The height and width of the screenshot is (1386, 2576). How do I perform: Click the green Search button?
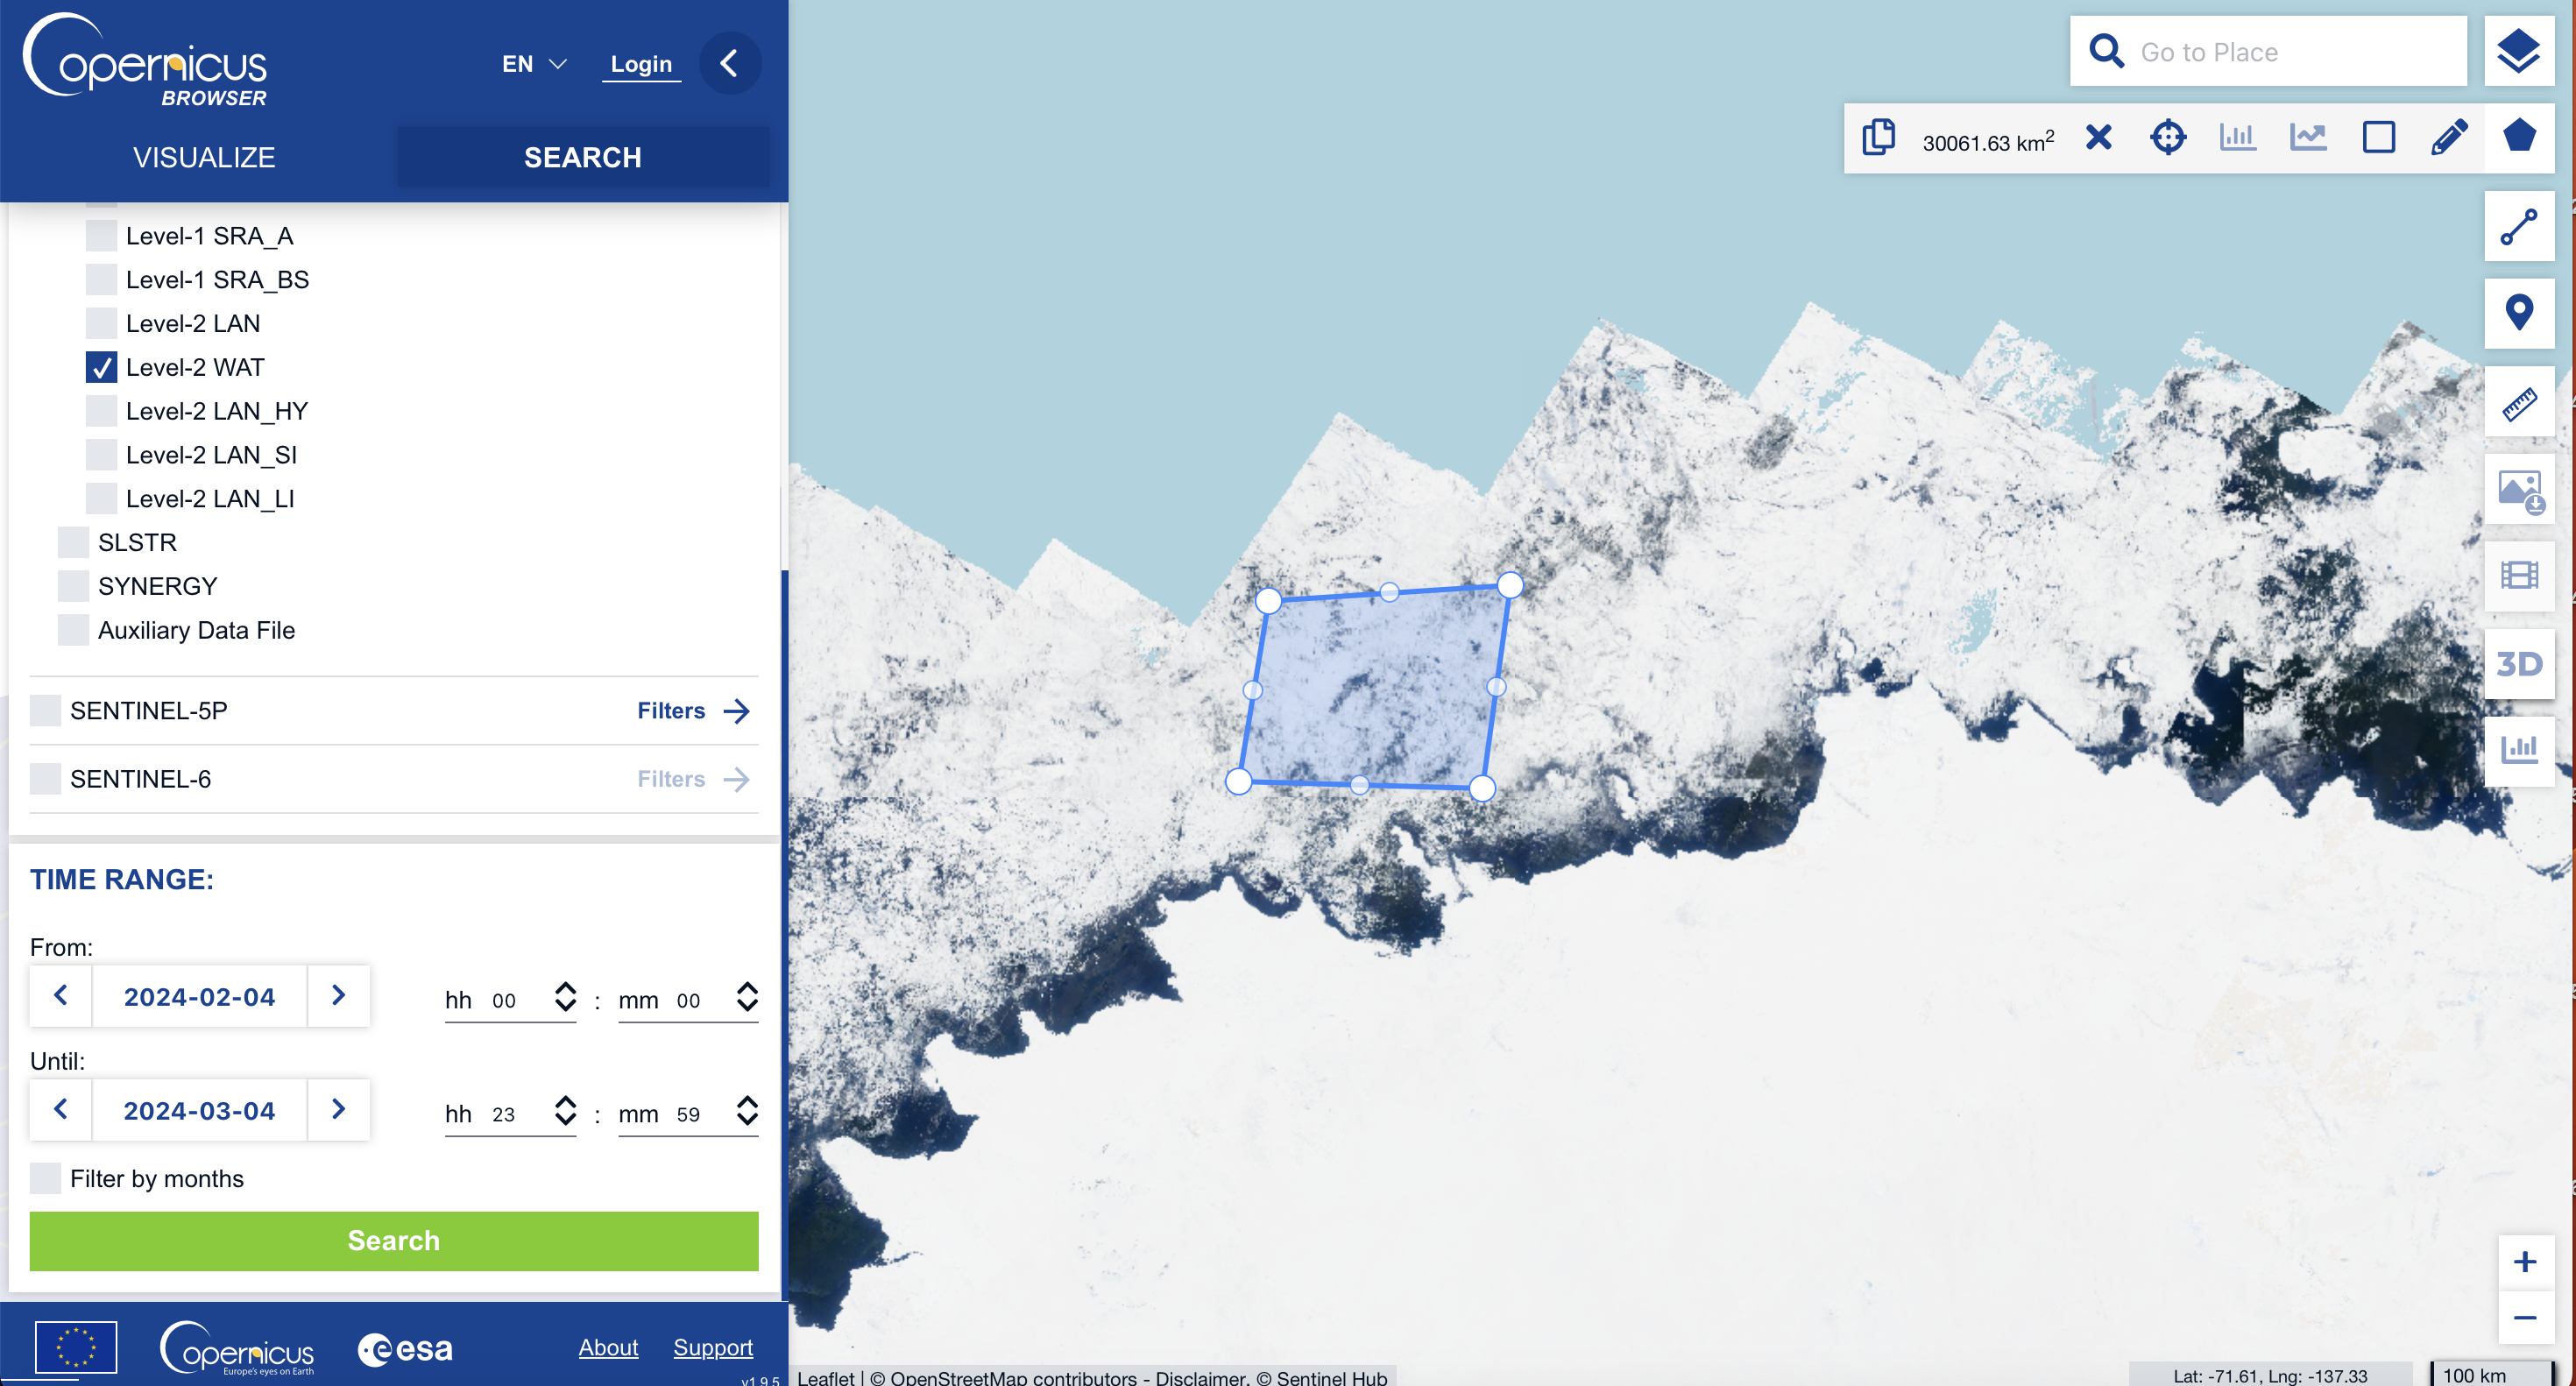[x=394, y=1241]
